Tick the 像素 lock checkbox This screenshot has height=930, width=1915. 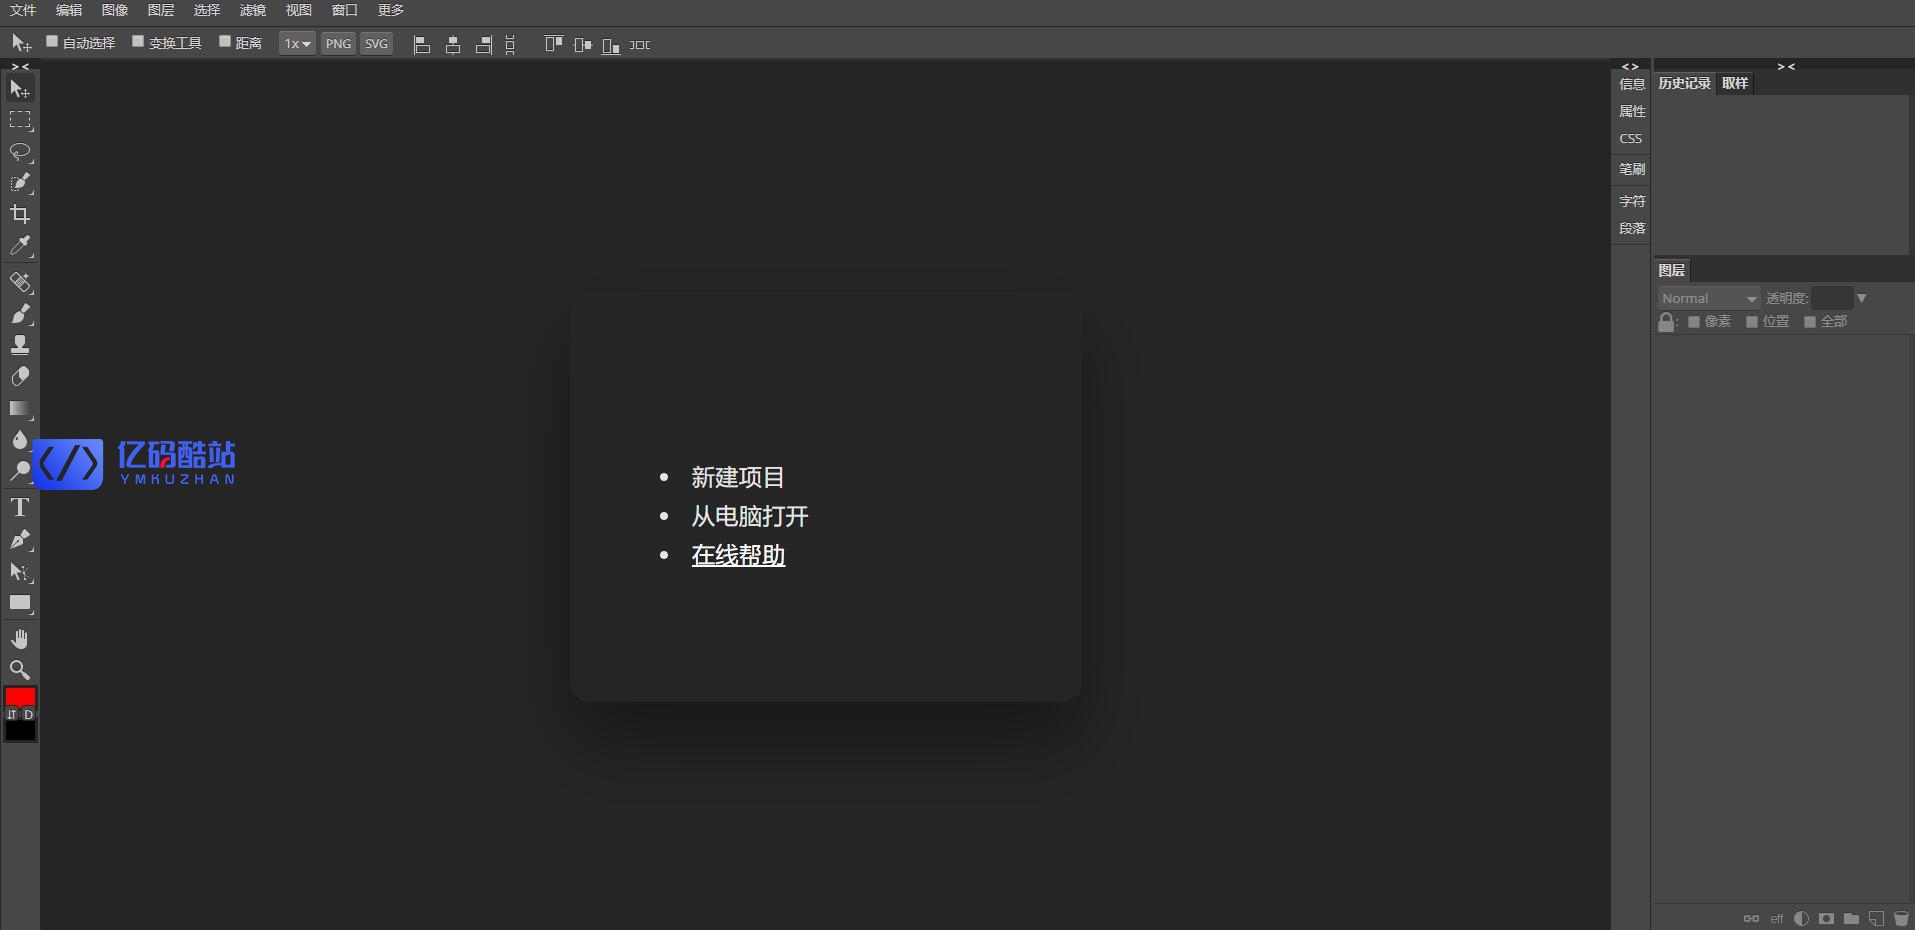click(x=1694, y=322)
